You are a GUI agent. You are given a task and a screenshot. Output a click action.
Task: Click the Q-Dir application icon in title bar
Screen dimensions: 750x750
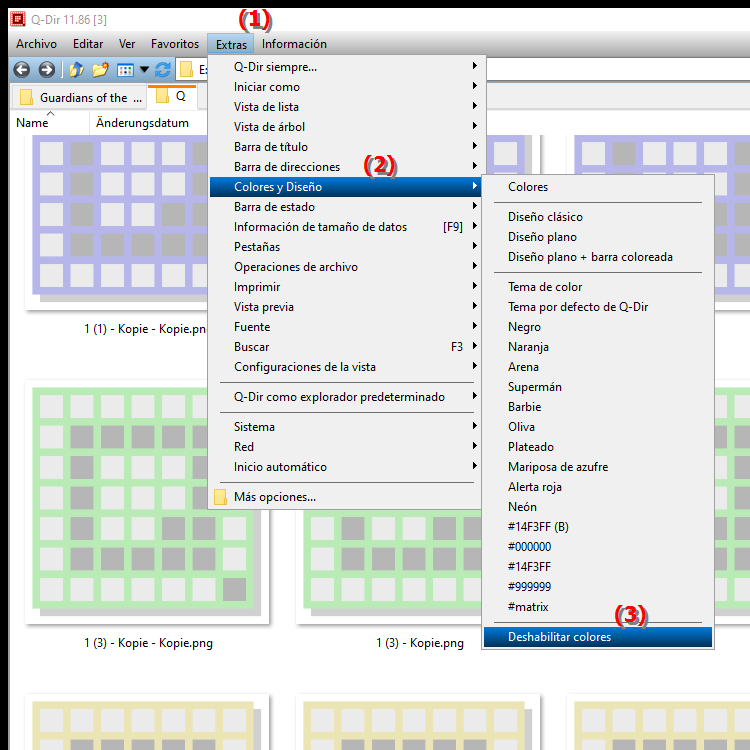coord(18,19)
